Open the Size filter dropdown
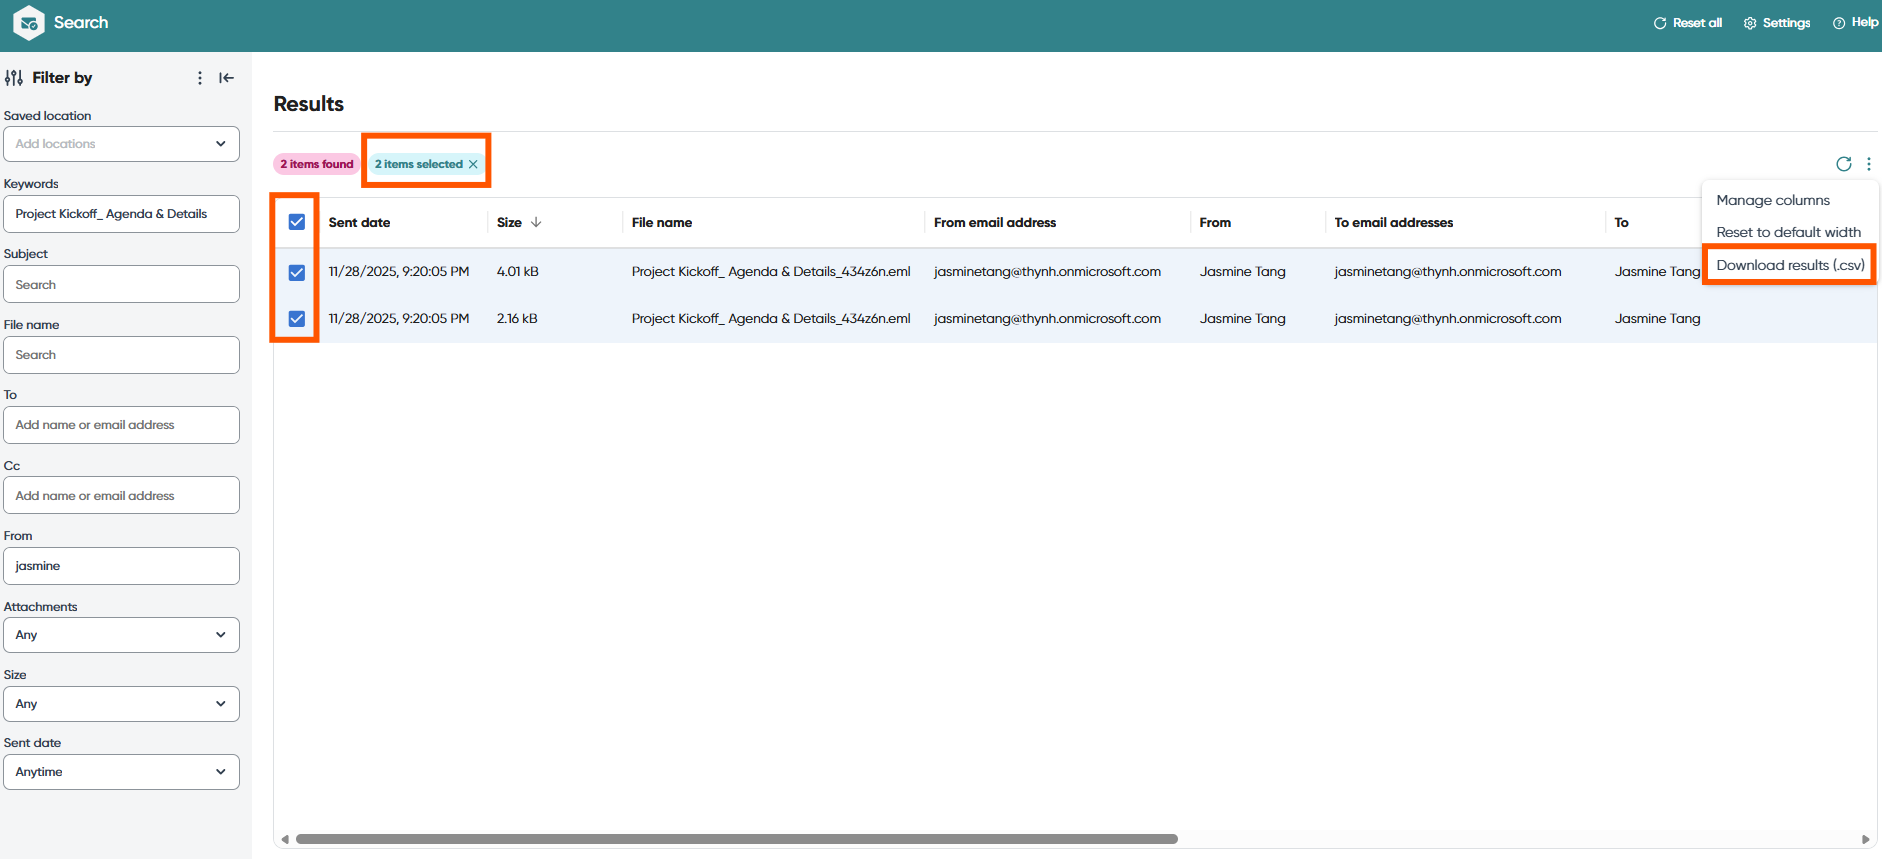The height and width of the screenshot is (859, 1882). click(121, 704)
